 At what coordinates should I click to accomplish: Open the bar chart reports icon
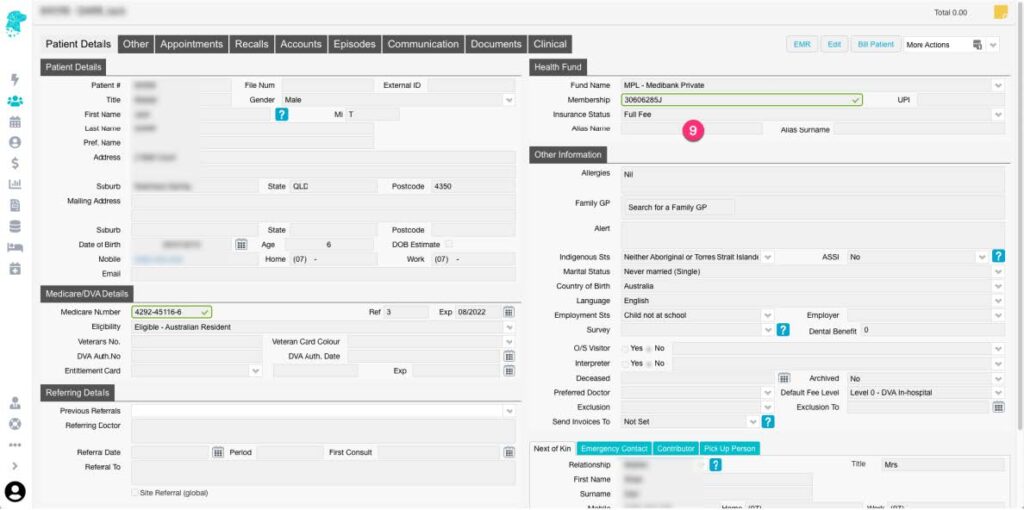tap(15, 184)
